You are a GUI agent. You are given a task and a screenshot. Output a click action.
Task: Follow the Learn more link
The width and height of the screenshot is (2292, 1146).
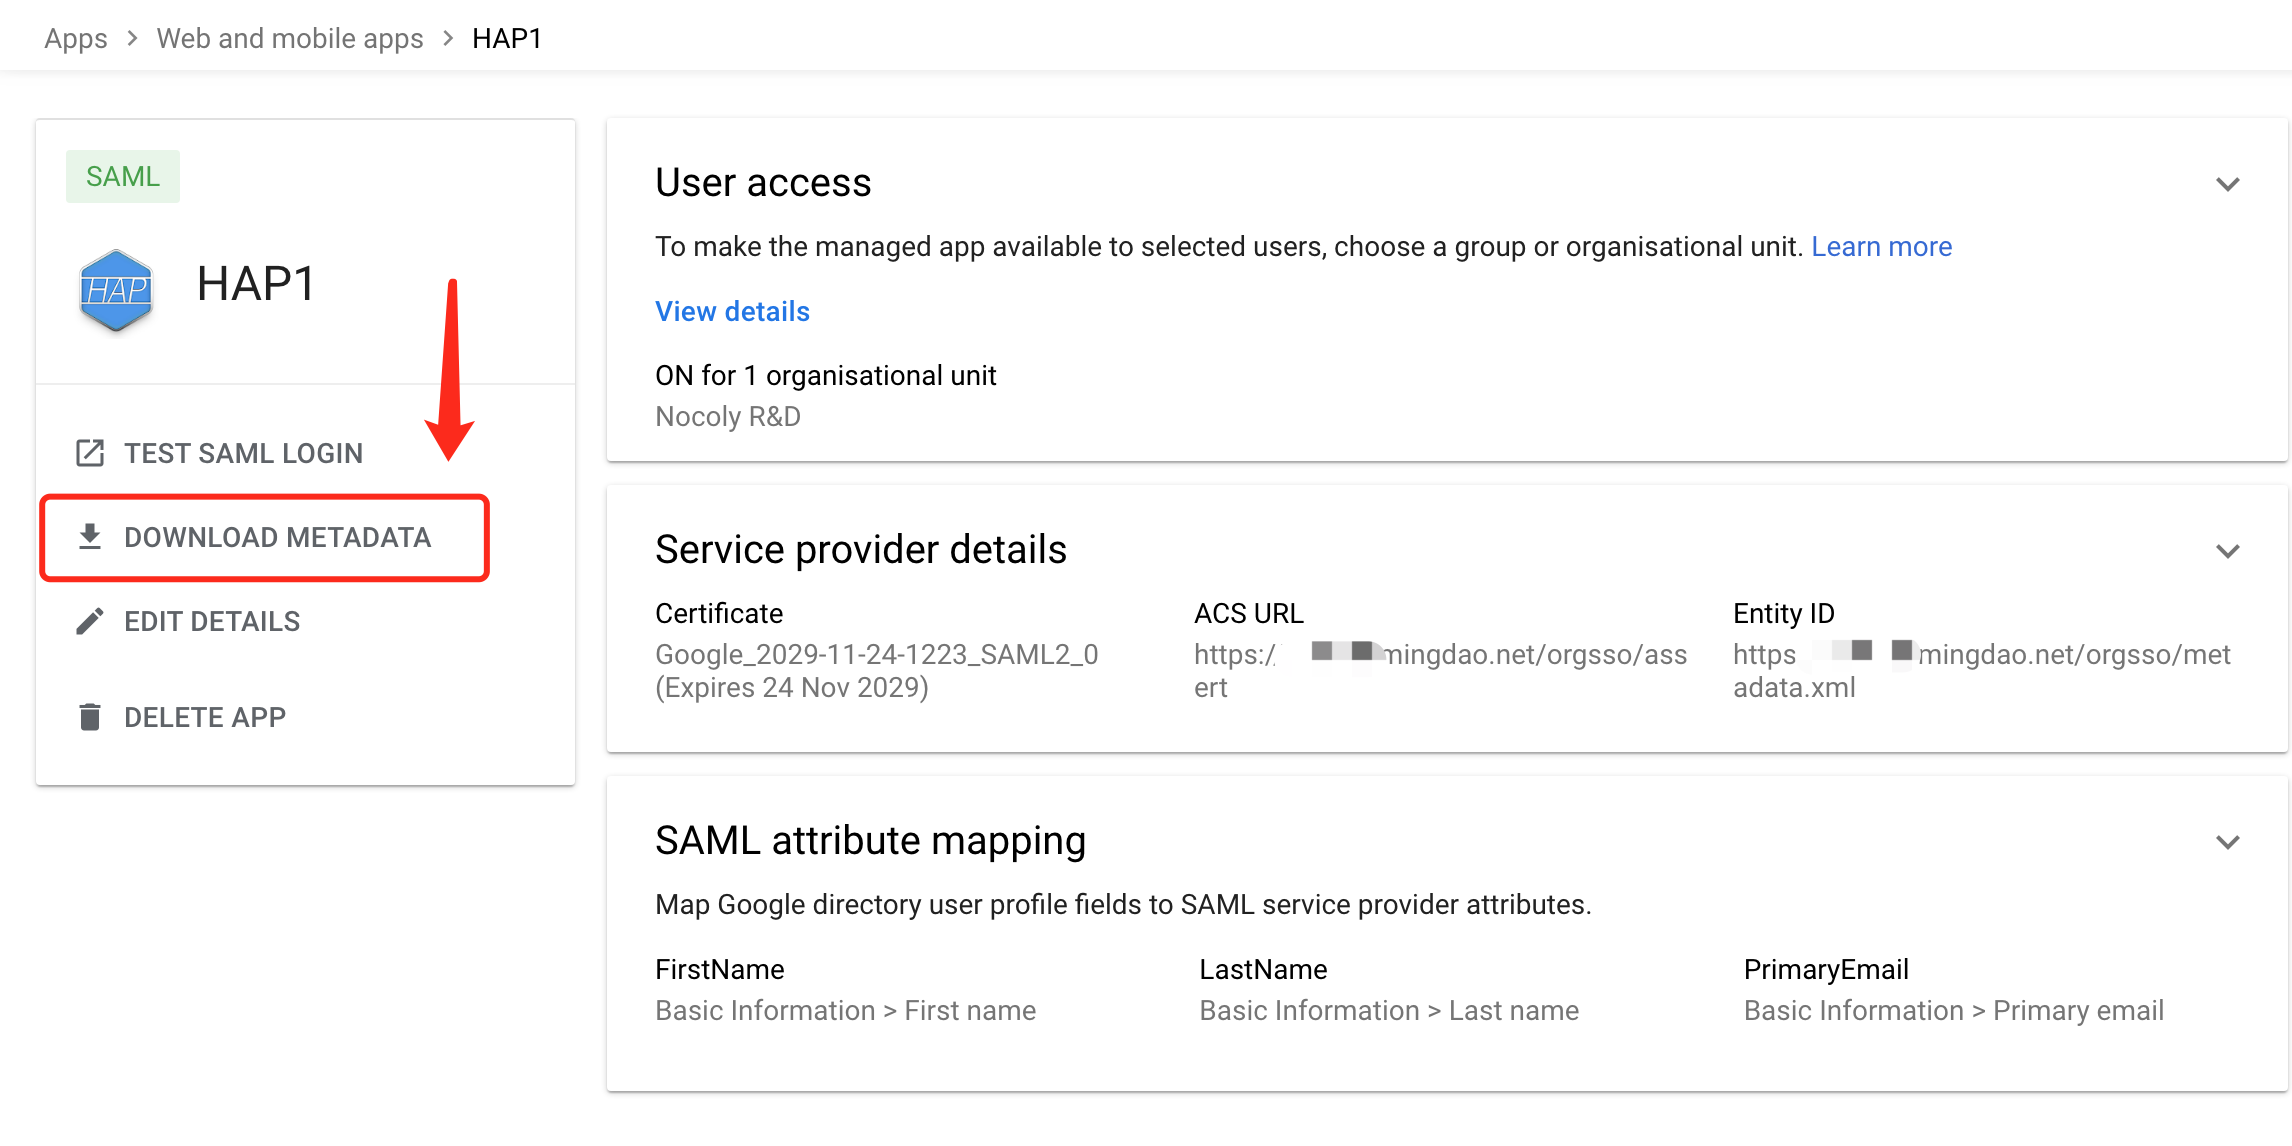point(1881,246)
